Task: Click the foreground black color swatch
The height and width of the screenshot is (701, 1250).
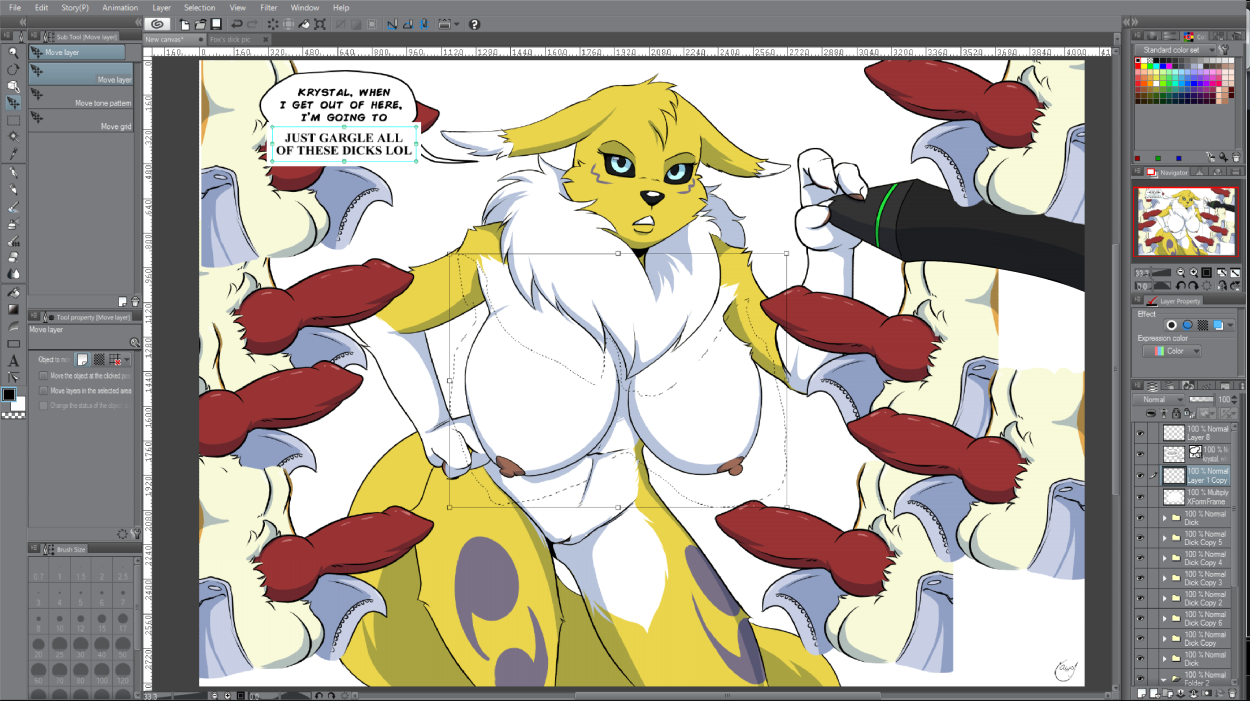Action: pos(9,396)
